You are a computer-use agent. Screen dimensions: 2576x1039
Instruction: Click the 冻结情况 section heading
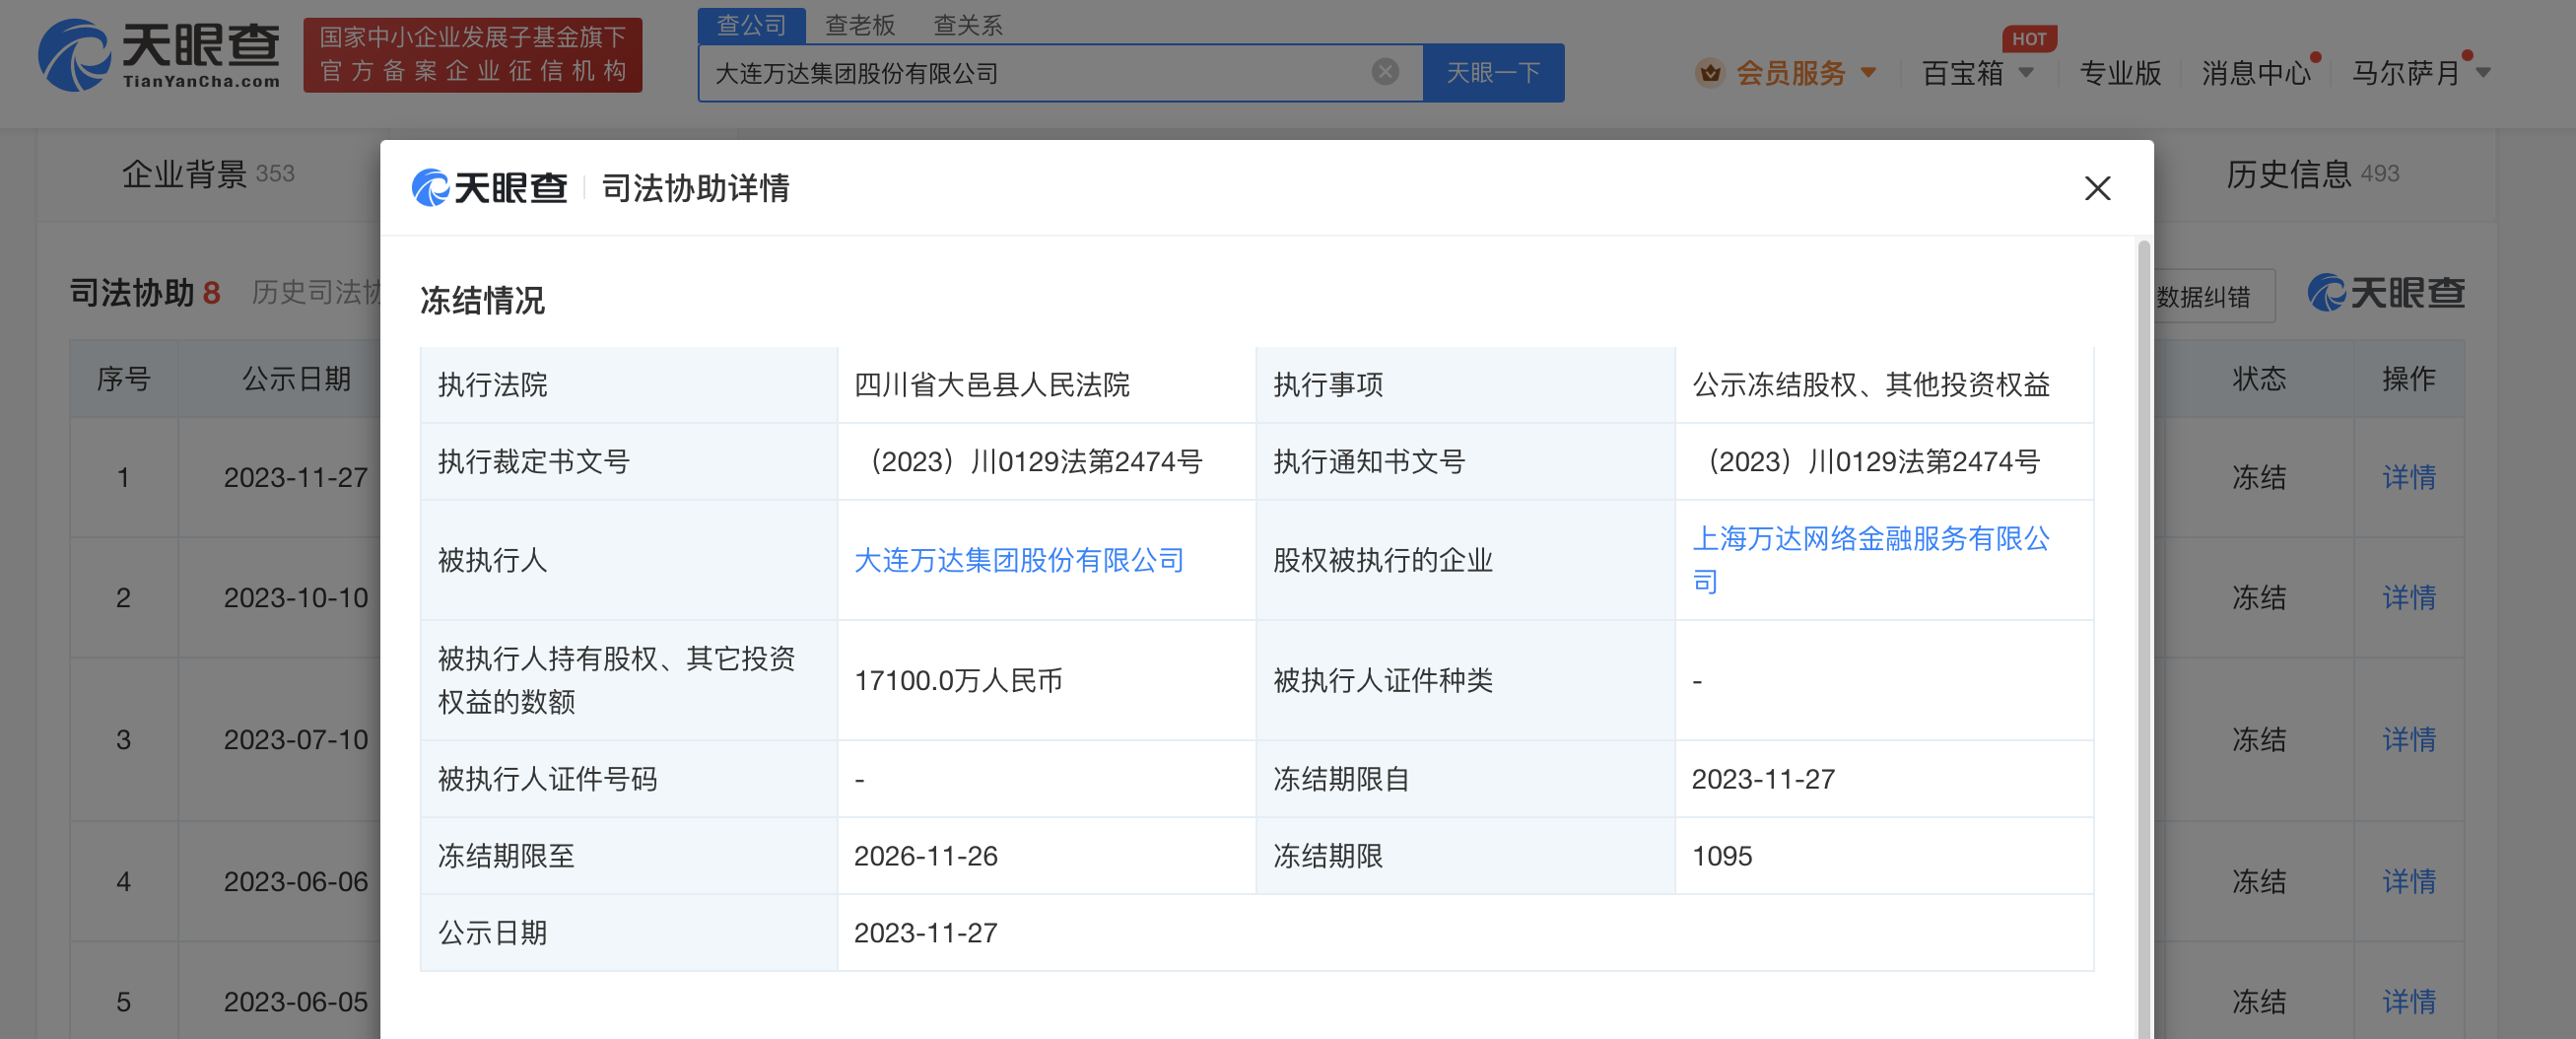tap(482, 301)
